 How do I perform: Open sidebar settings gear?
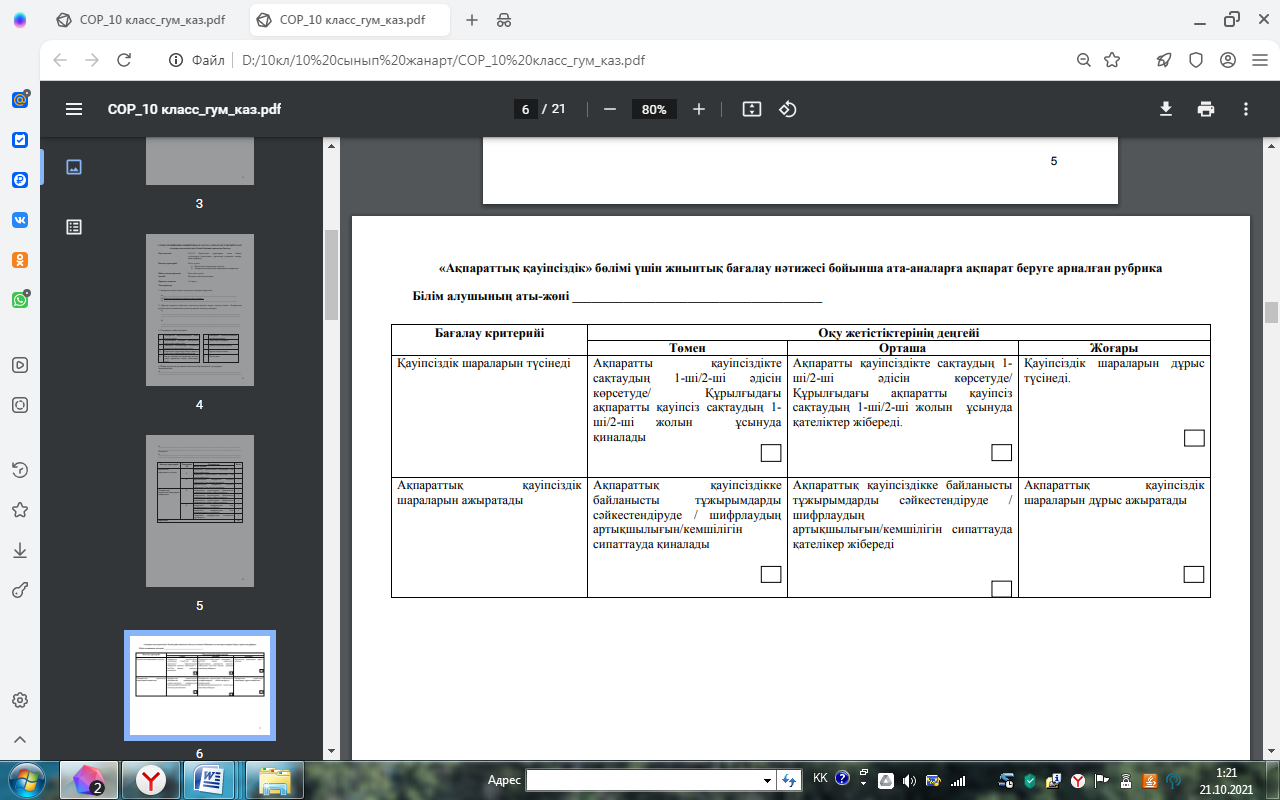pos(20,700)
